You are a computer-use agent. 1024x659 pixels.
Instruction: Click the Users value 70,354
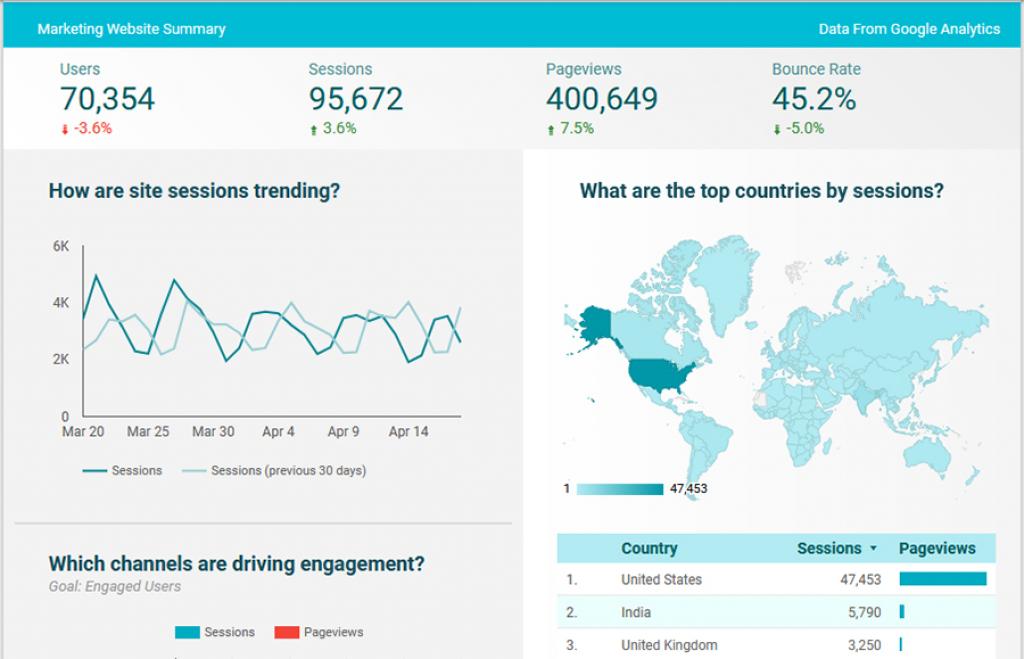107,99
